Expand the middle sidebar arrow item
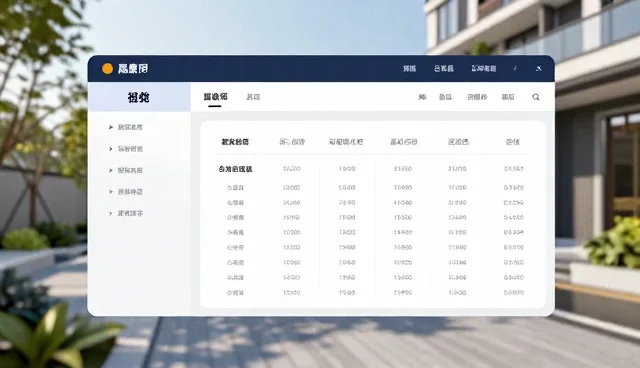Screen dimensions: 640x368 [x=126, y=171]
